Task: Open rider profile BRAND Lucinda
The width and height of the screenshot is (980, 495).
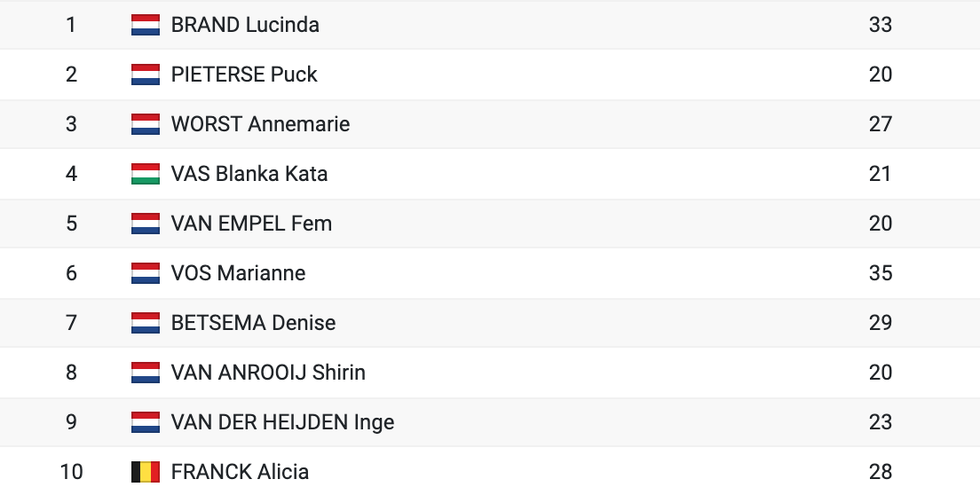Action: tap(245, 25)
